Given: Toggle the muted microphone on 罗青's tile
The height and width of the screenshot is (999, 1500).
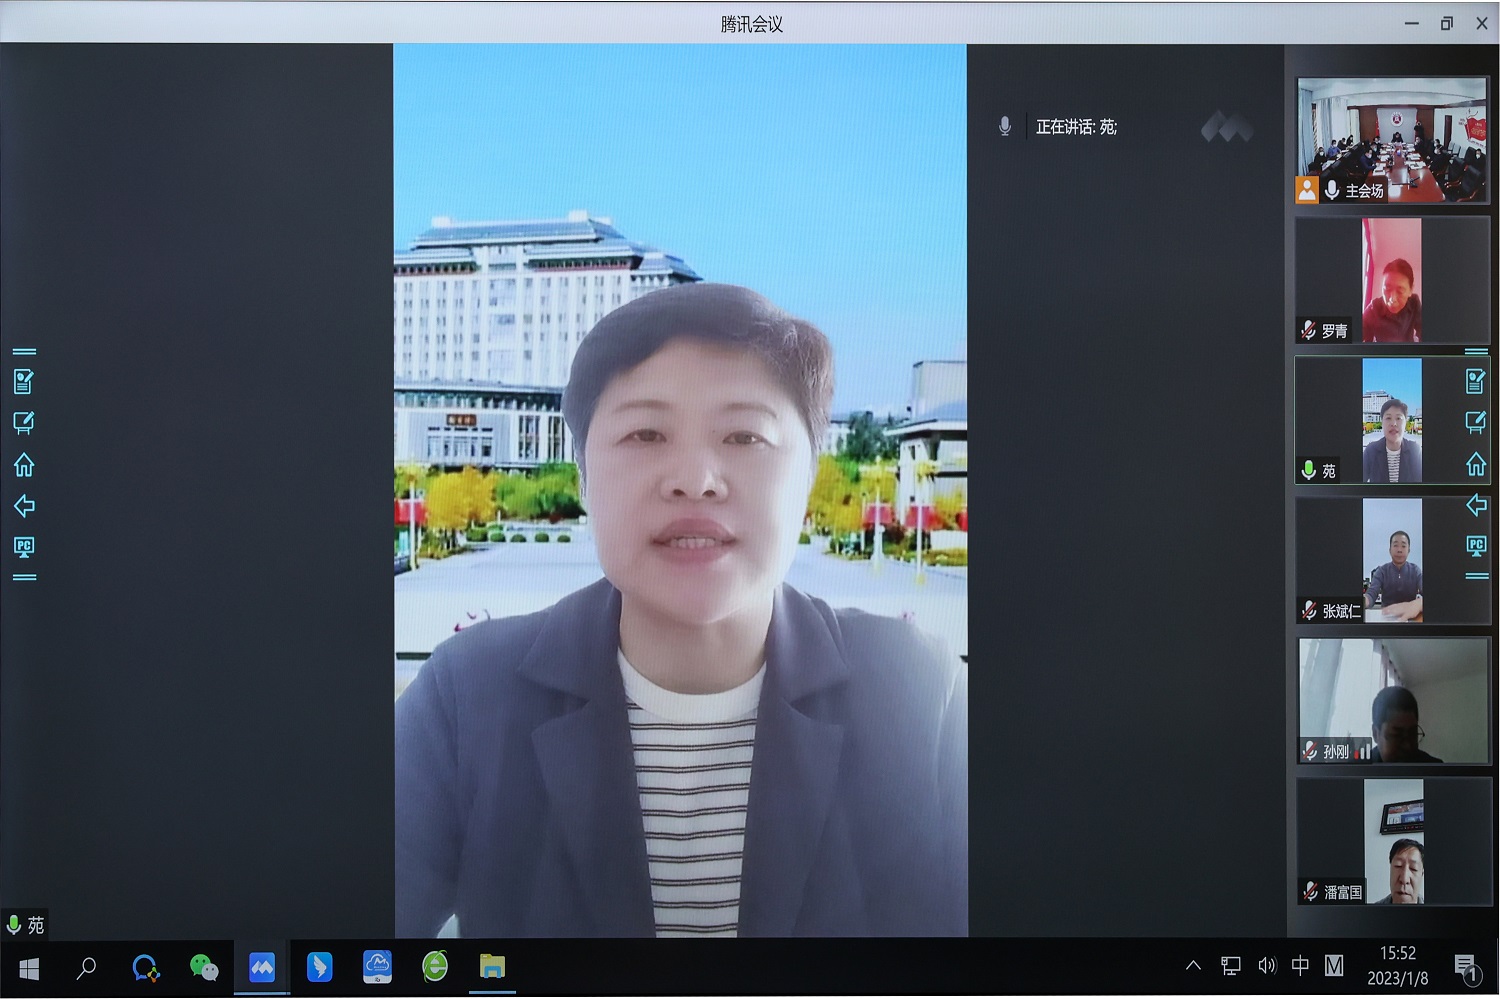Looking at the screenshot, I should point(1309,330).
